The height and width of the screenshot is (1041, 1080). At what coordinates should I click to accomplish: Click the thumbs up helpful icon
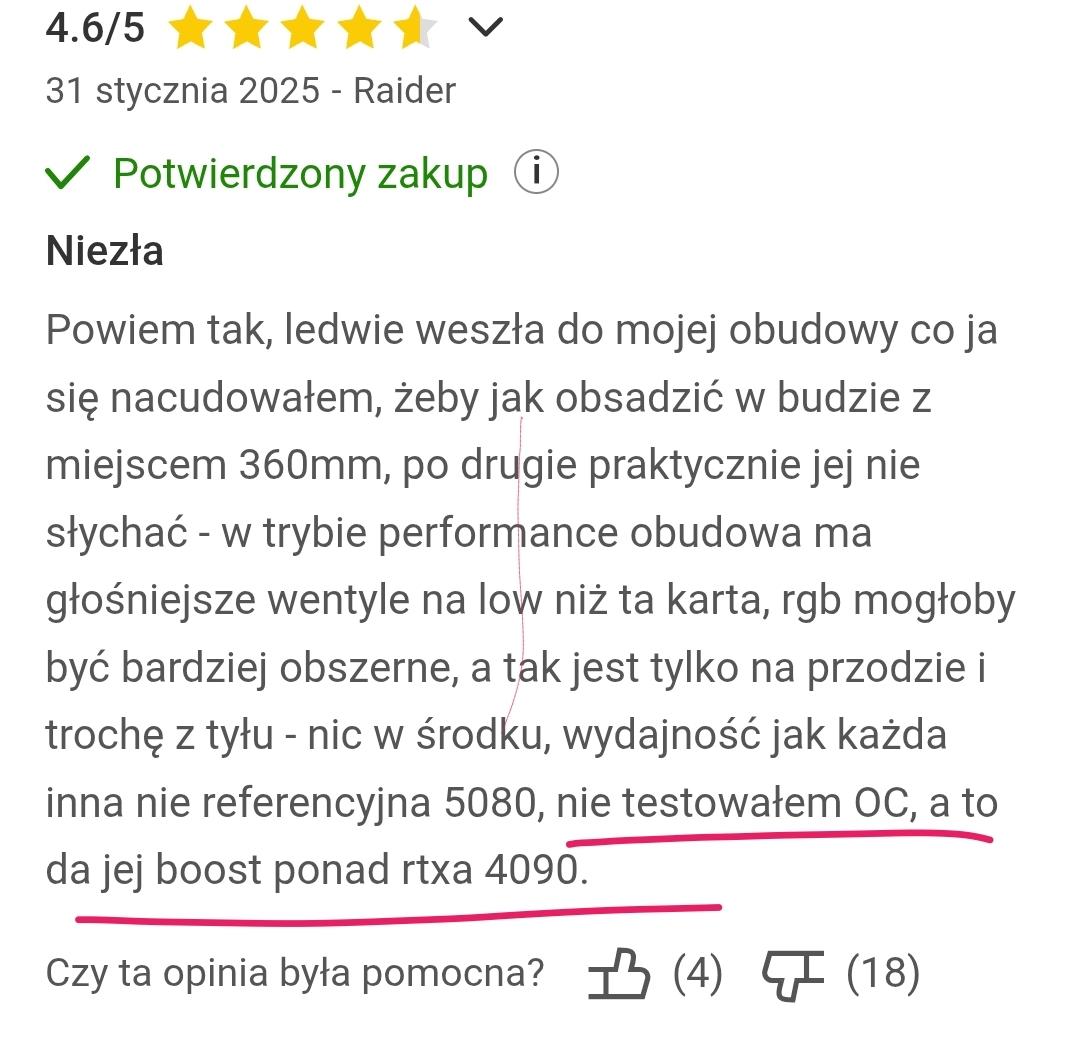(x=619, y=973)
